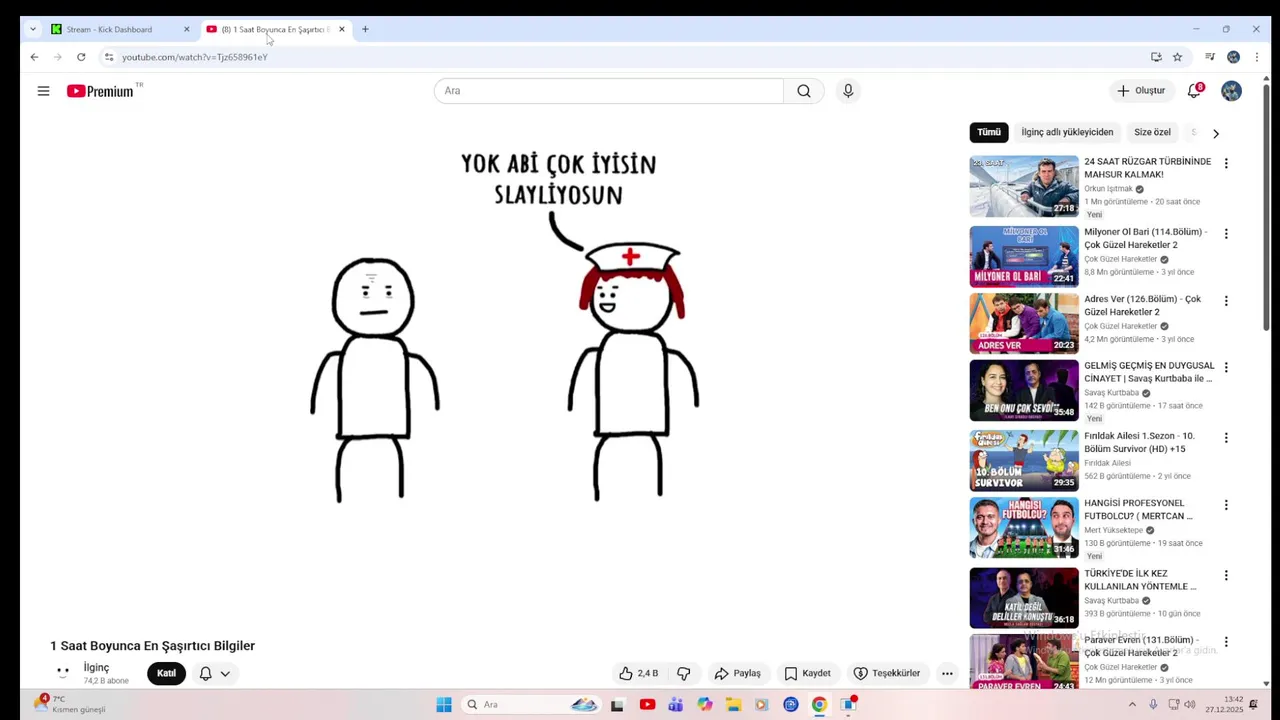View site information icon in address bar
This screenshot has height=720, width=1280.
point(109,57)
